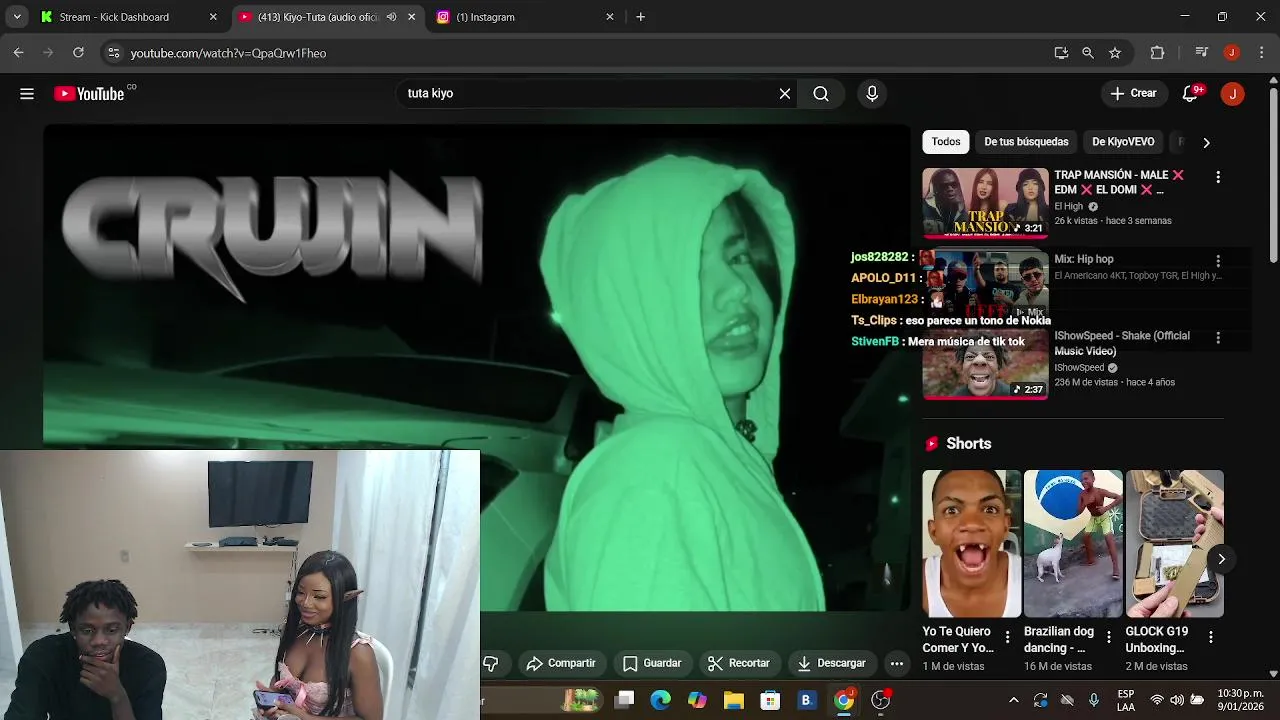The height and width of the screenshot is (720, 1280).
Task: Bookmark this page with star
Action: pos(1115,53)
